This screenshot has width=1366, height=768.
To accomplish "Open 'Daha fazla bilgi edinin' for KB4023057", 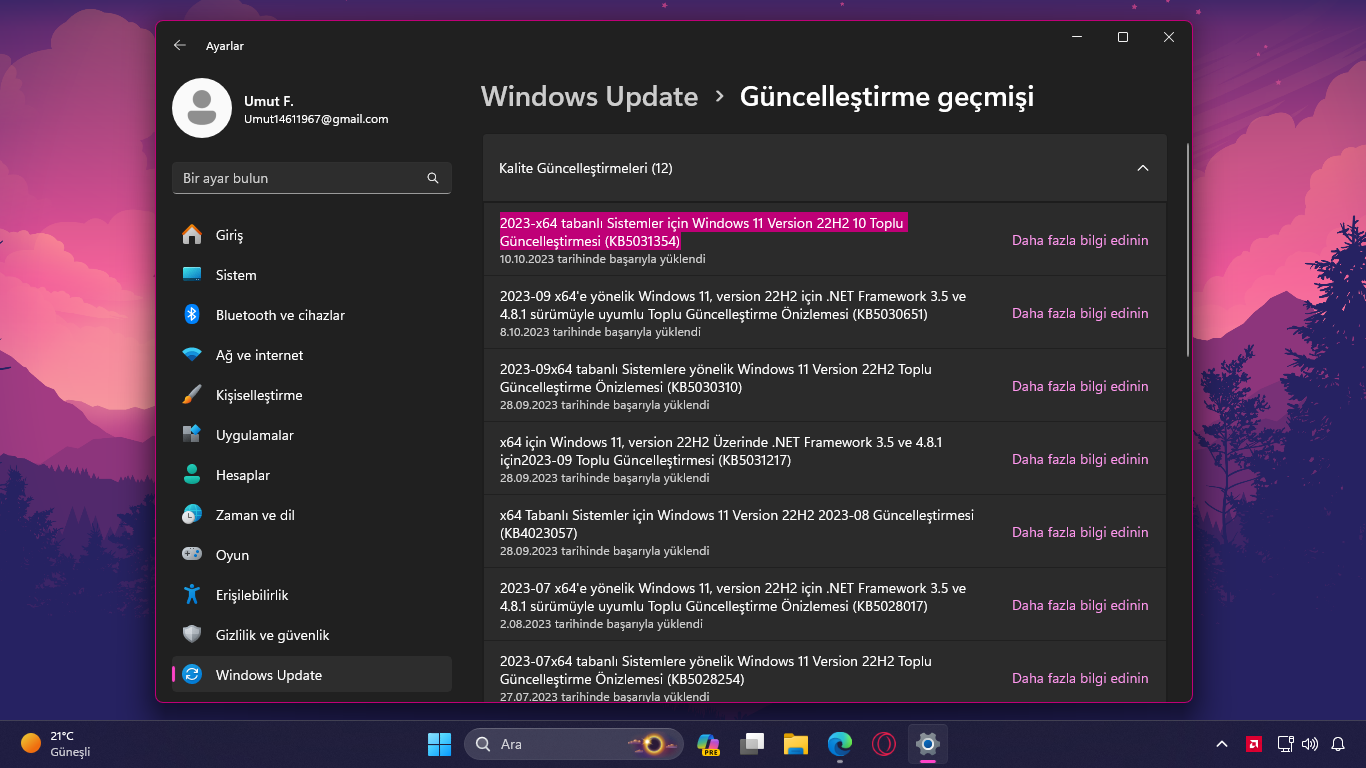I will [x=1080, y=532].
